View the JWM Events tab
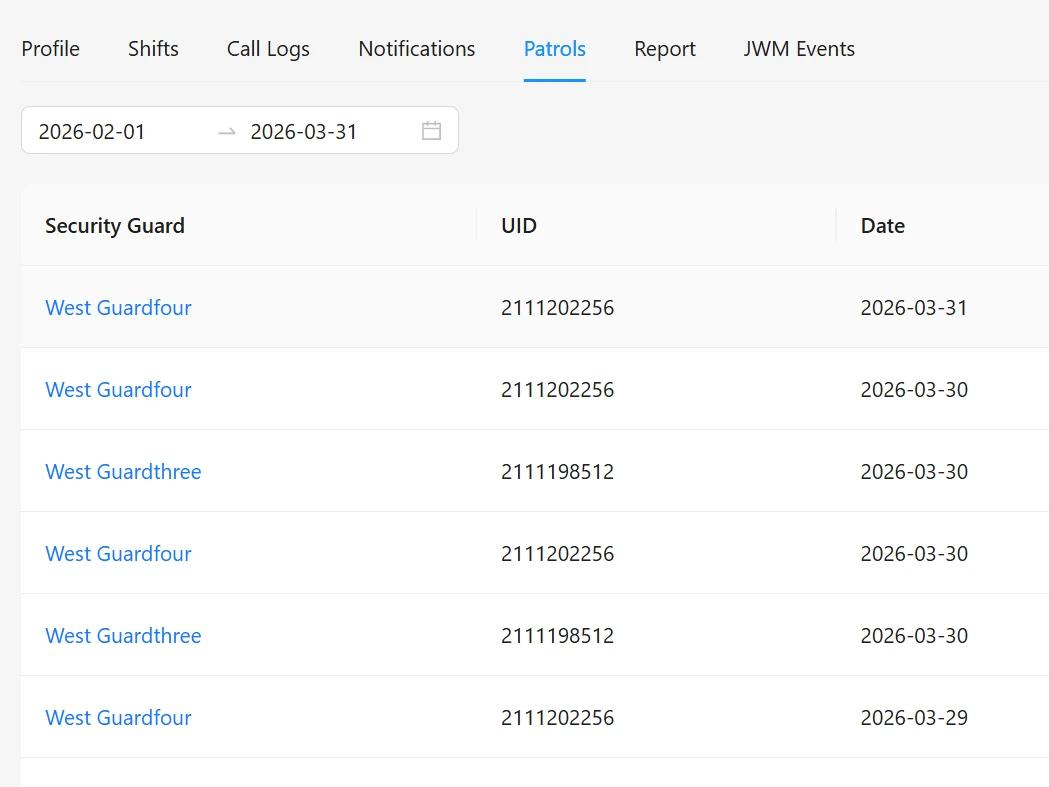Screen dimensions: 1049x787 (799, 49)
